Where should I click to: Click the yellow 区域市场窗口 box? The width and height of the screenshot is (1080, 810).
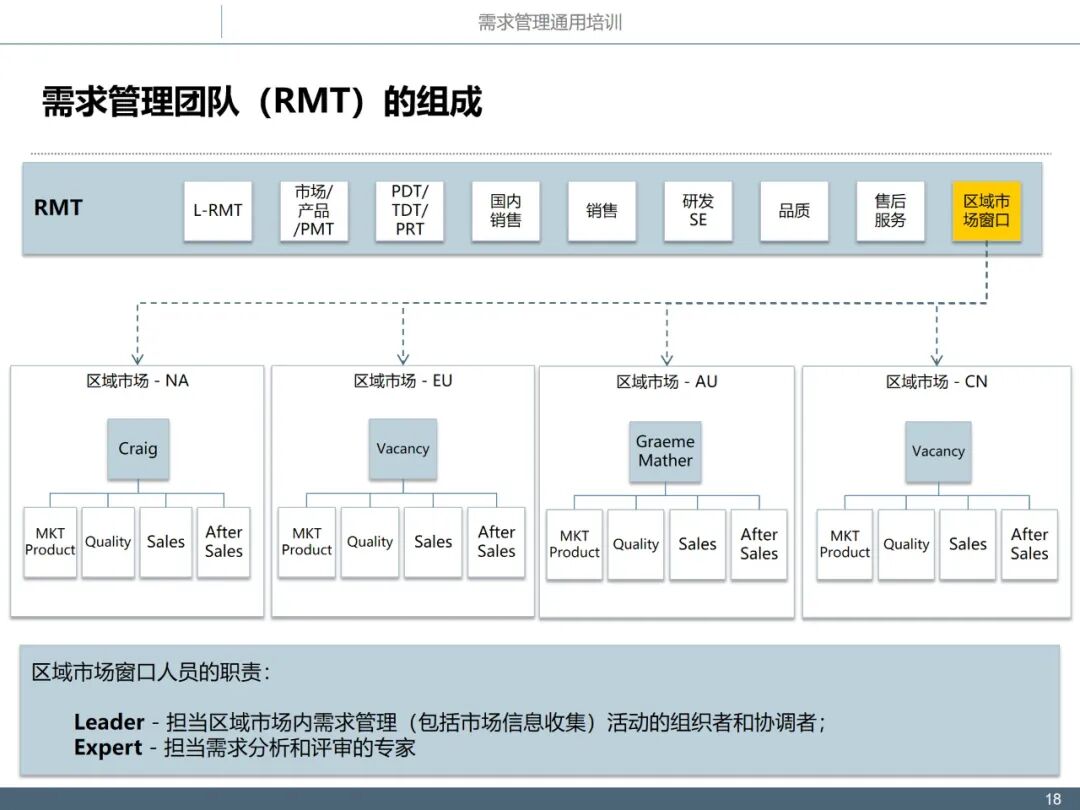pos(987,211)
